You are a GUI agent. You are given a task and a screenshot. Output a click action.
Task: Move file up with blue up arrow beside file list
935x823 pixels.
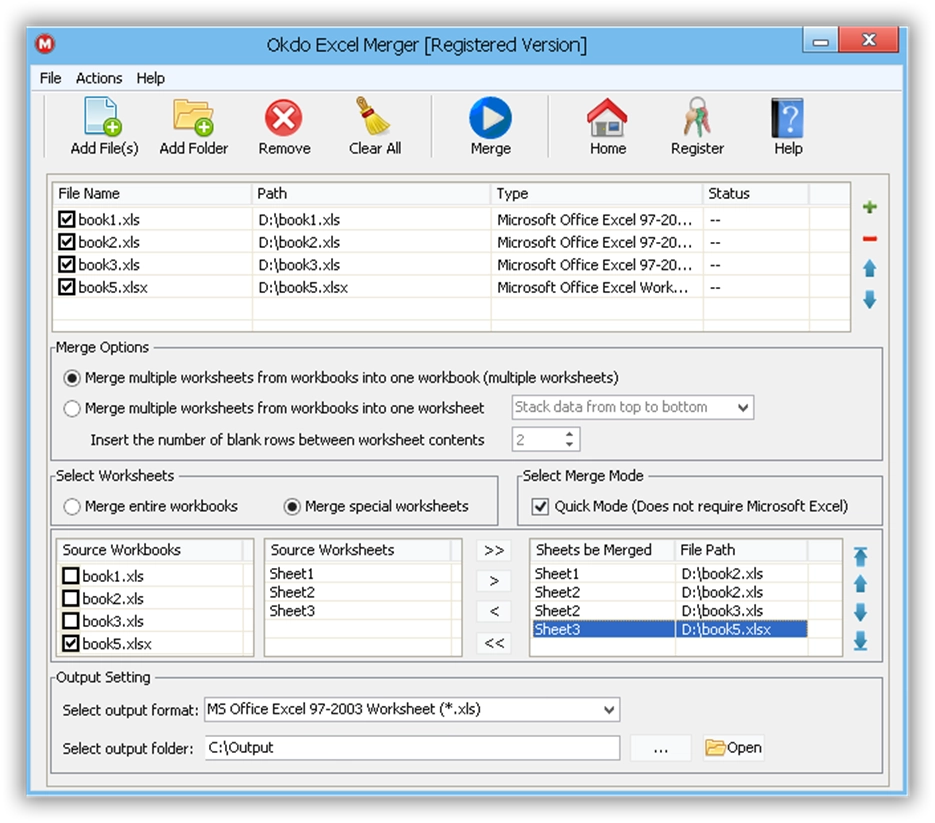coord(869,269)
